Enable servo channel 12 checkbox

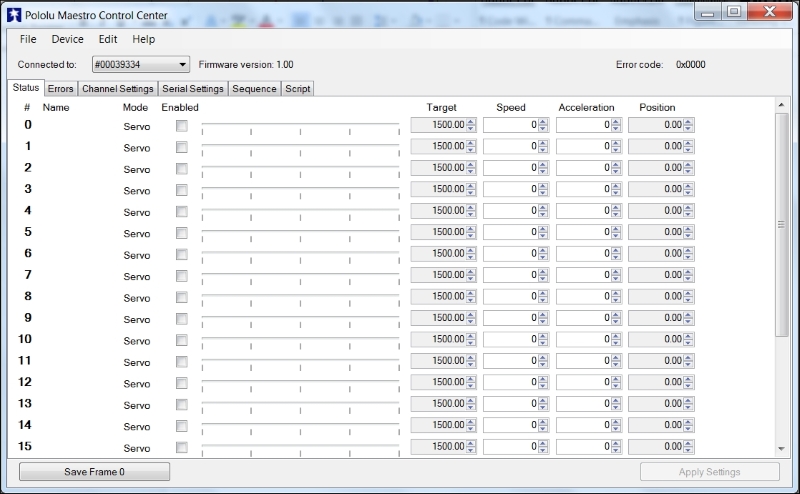(x=182, y=383)
